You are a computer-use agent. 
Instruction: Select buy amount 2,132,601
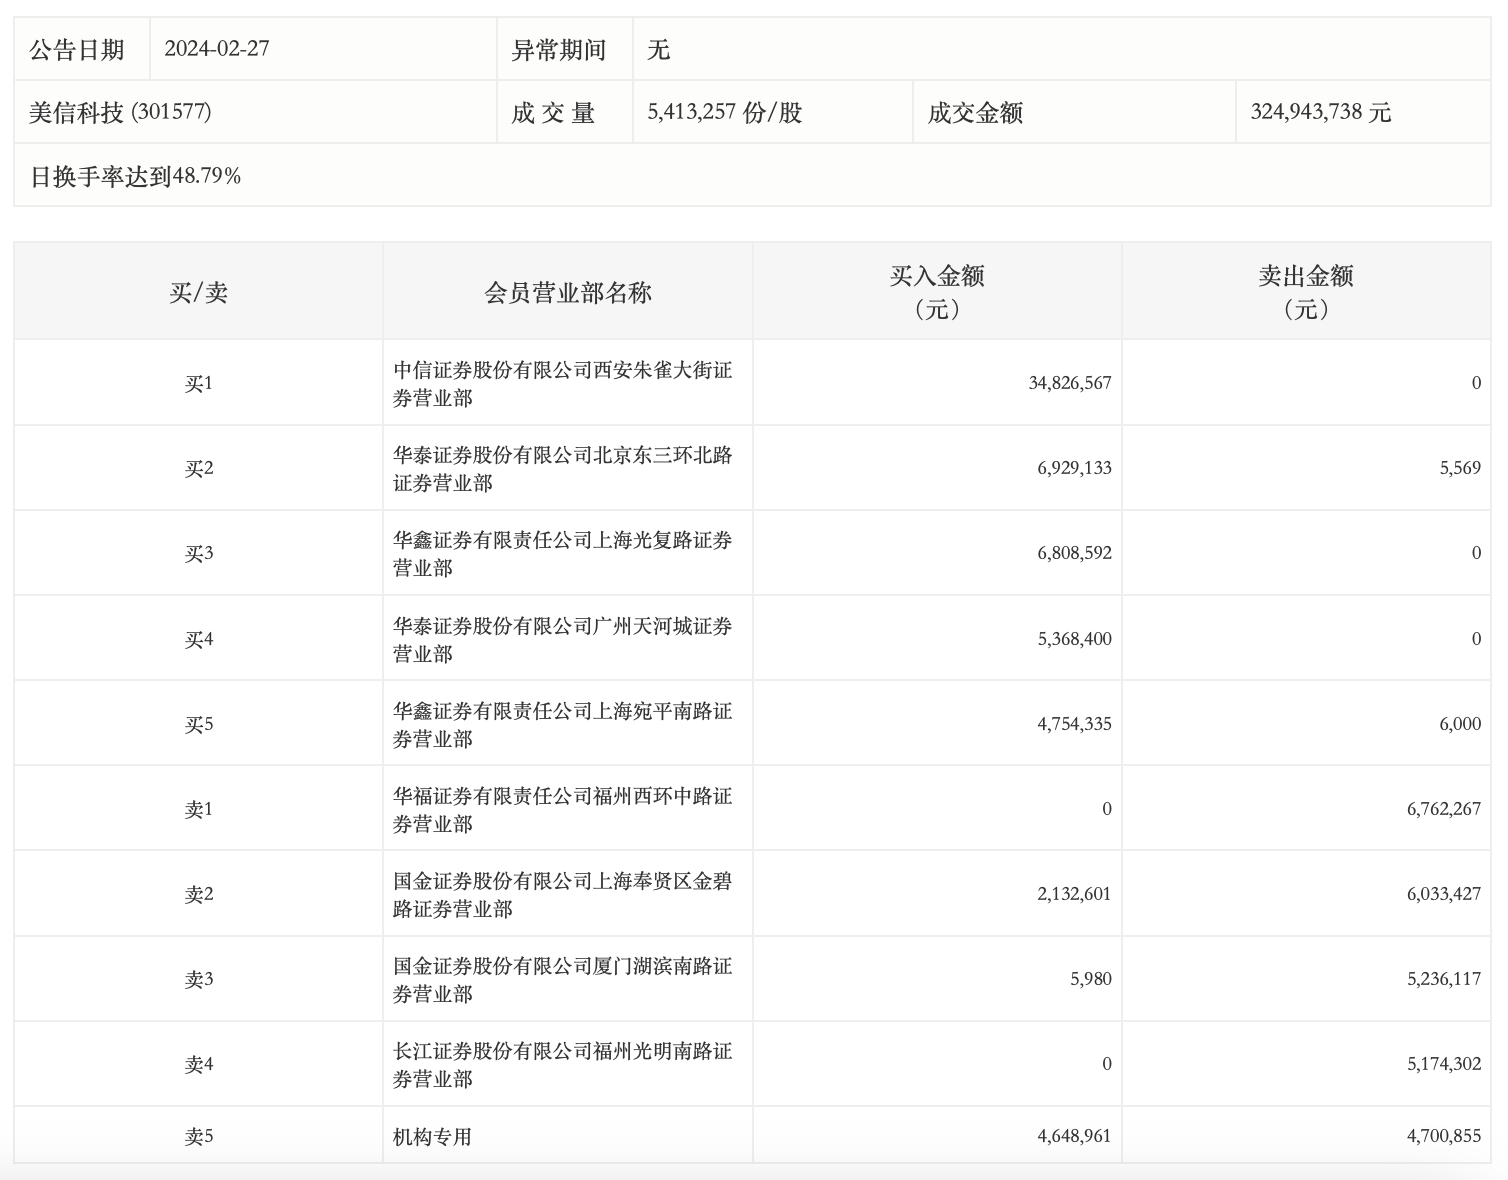[1074, 894]
